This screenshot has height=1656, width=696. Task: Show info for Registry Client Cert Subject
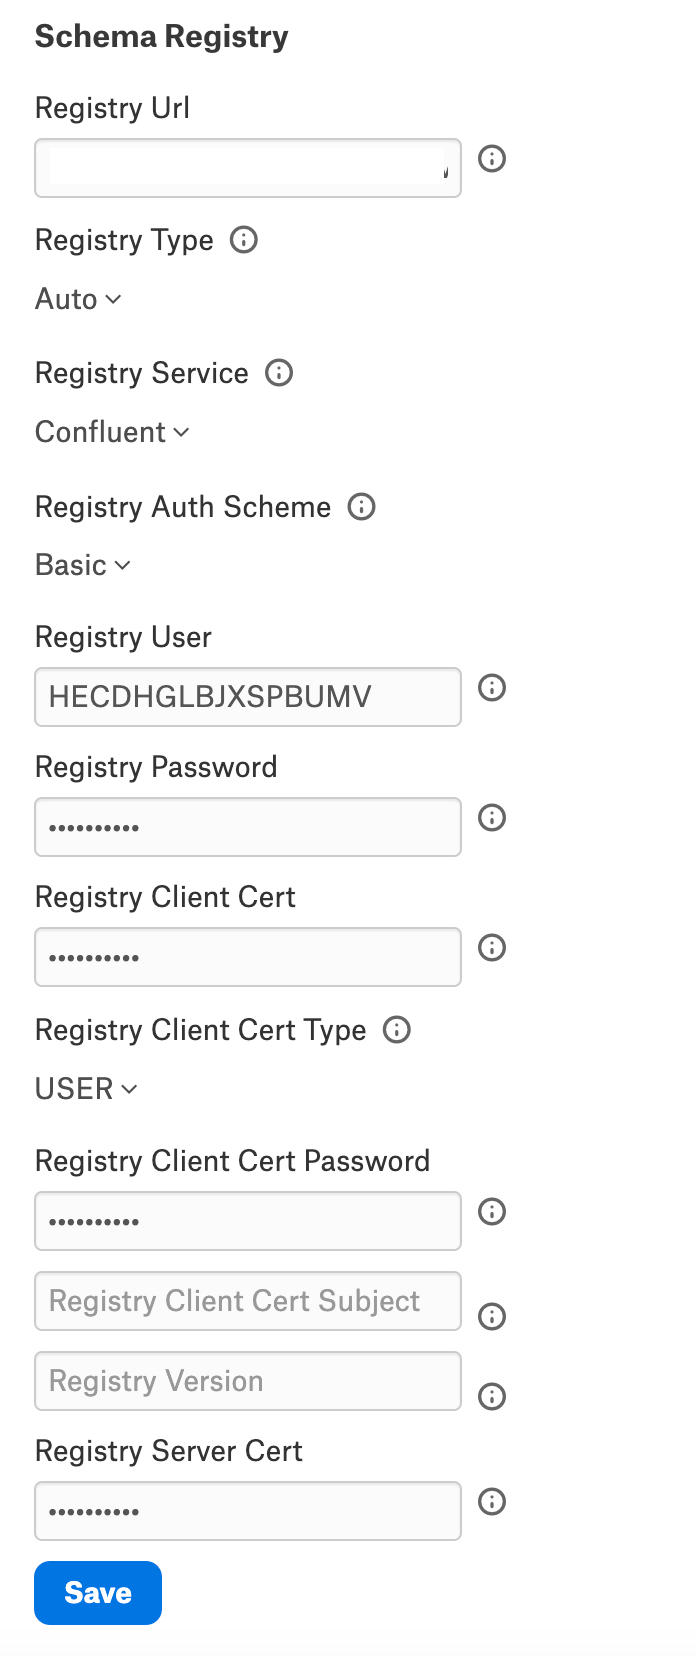point(492,1316)
